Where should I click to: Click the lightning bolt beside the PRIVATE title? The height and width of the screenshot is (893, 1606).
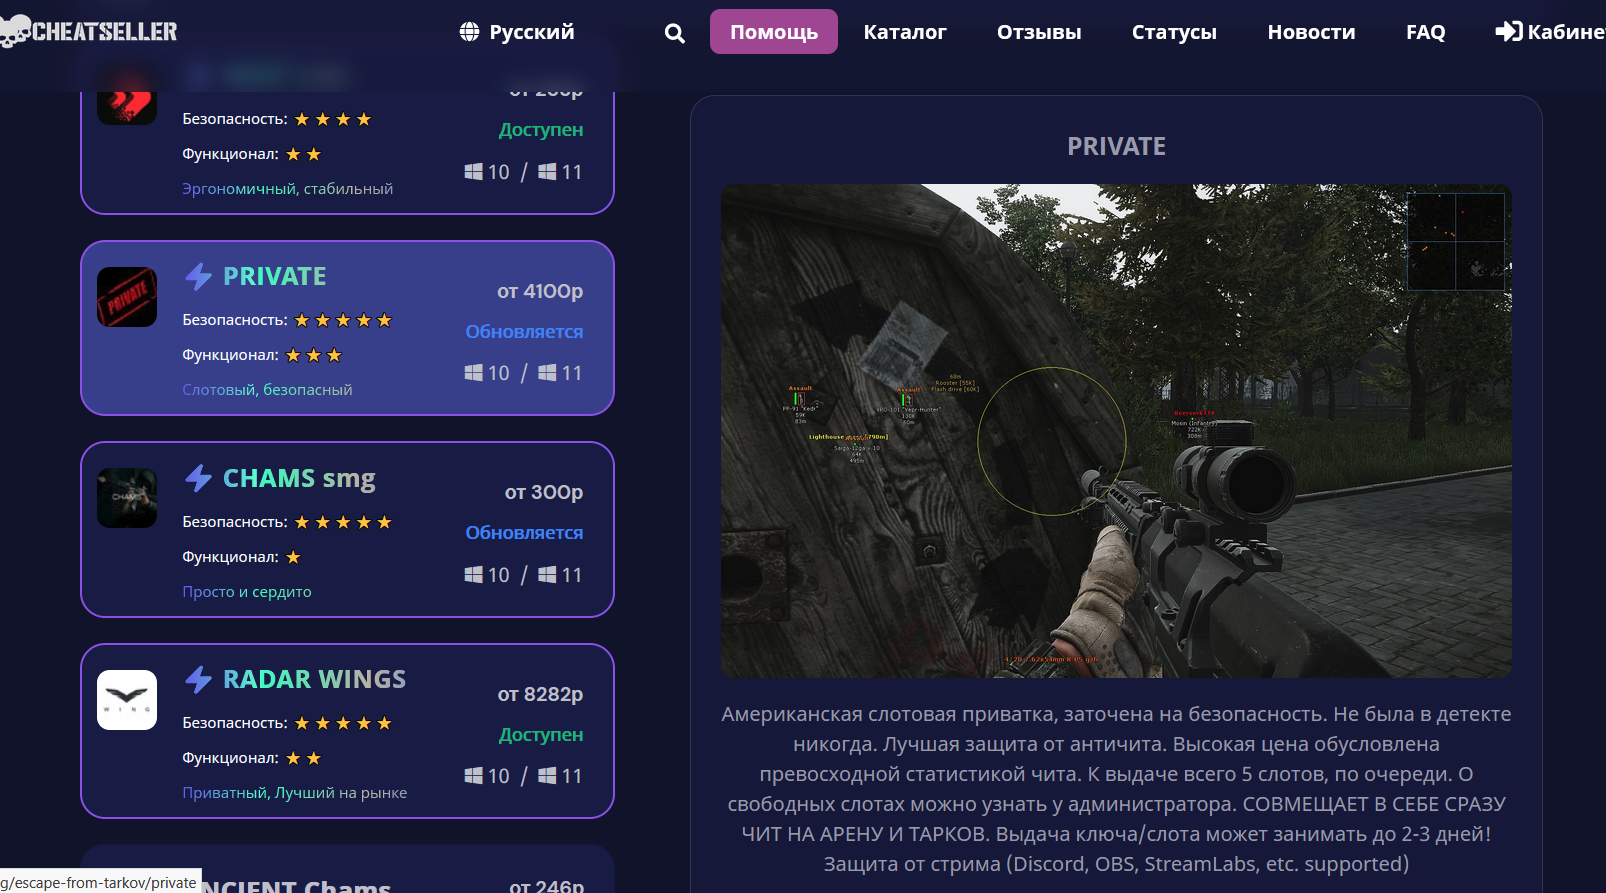pos(198,276)
